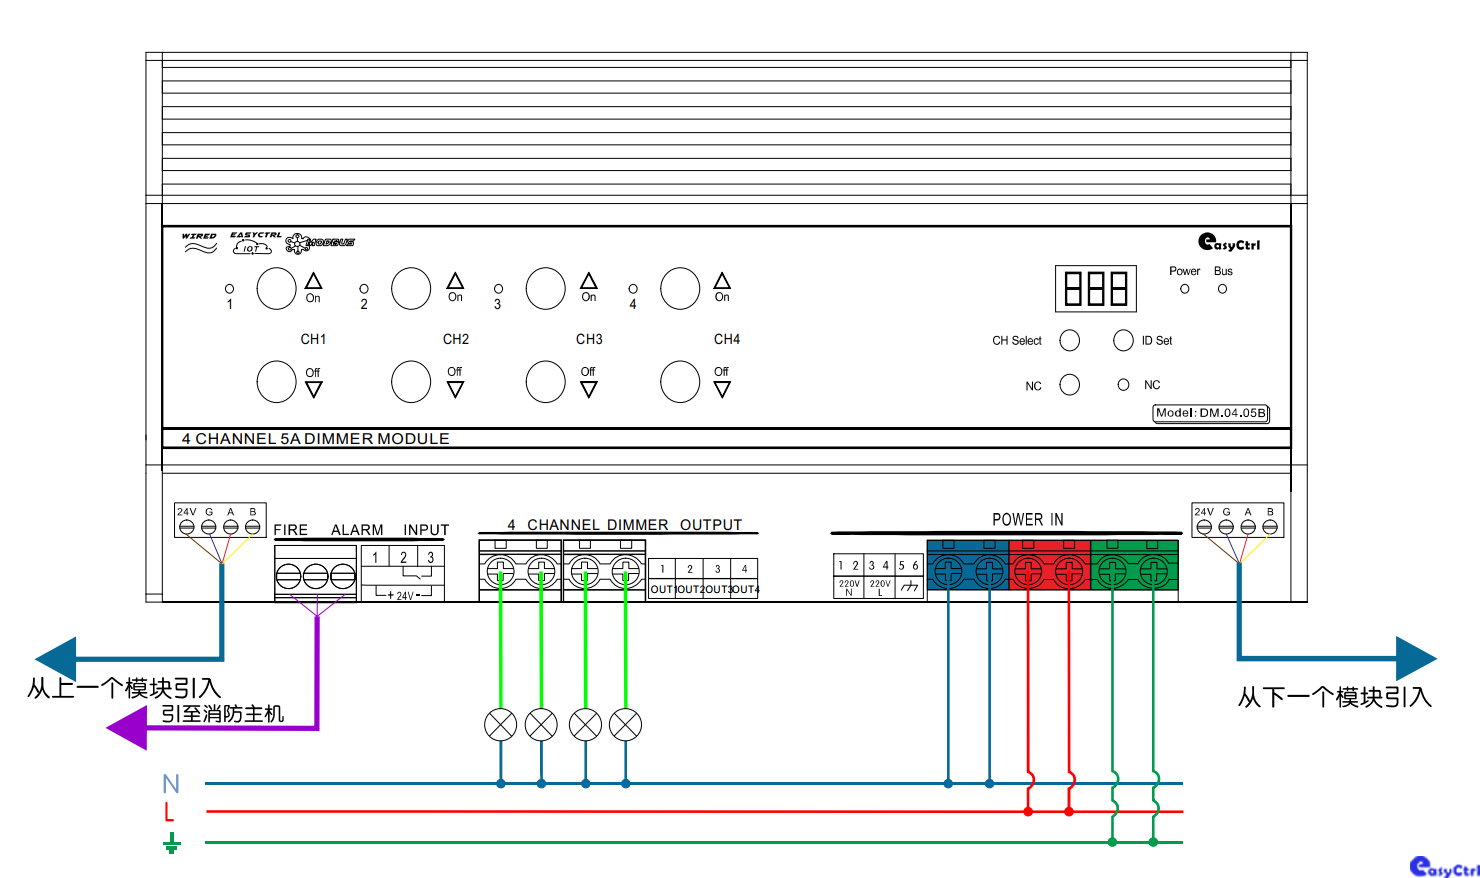Click the CH3 On up-triangle icon

coord(589,281)
